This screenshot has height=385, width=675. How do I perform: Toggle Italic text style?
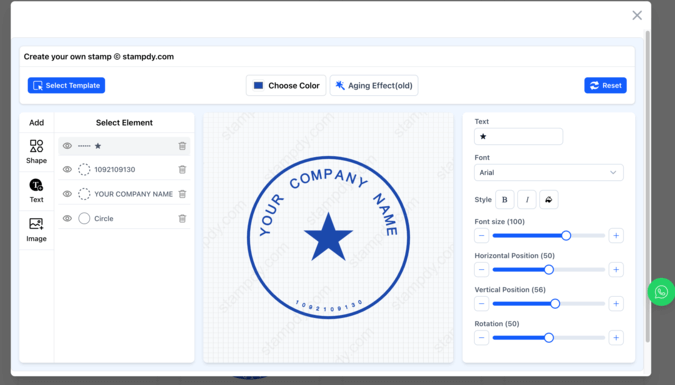tap(526, 200)
